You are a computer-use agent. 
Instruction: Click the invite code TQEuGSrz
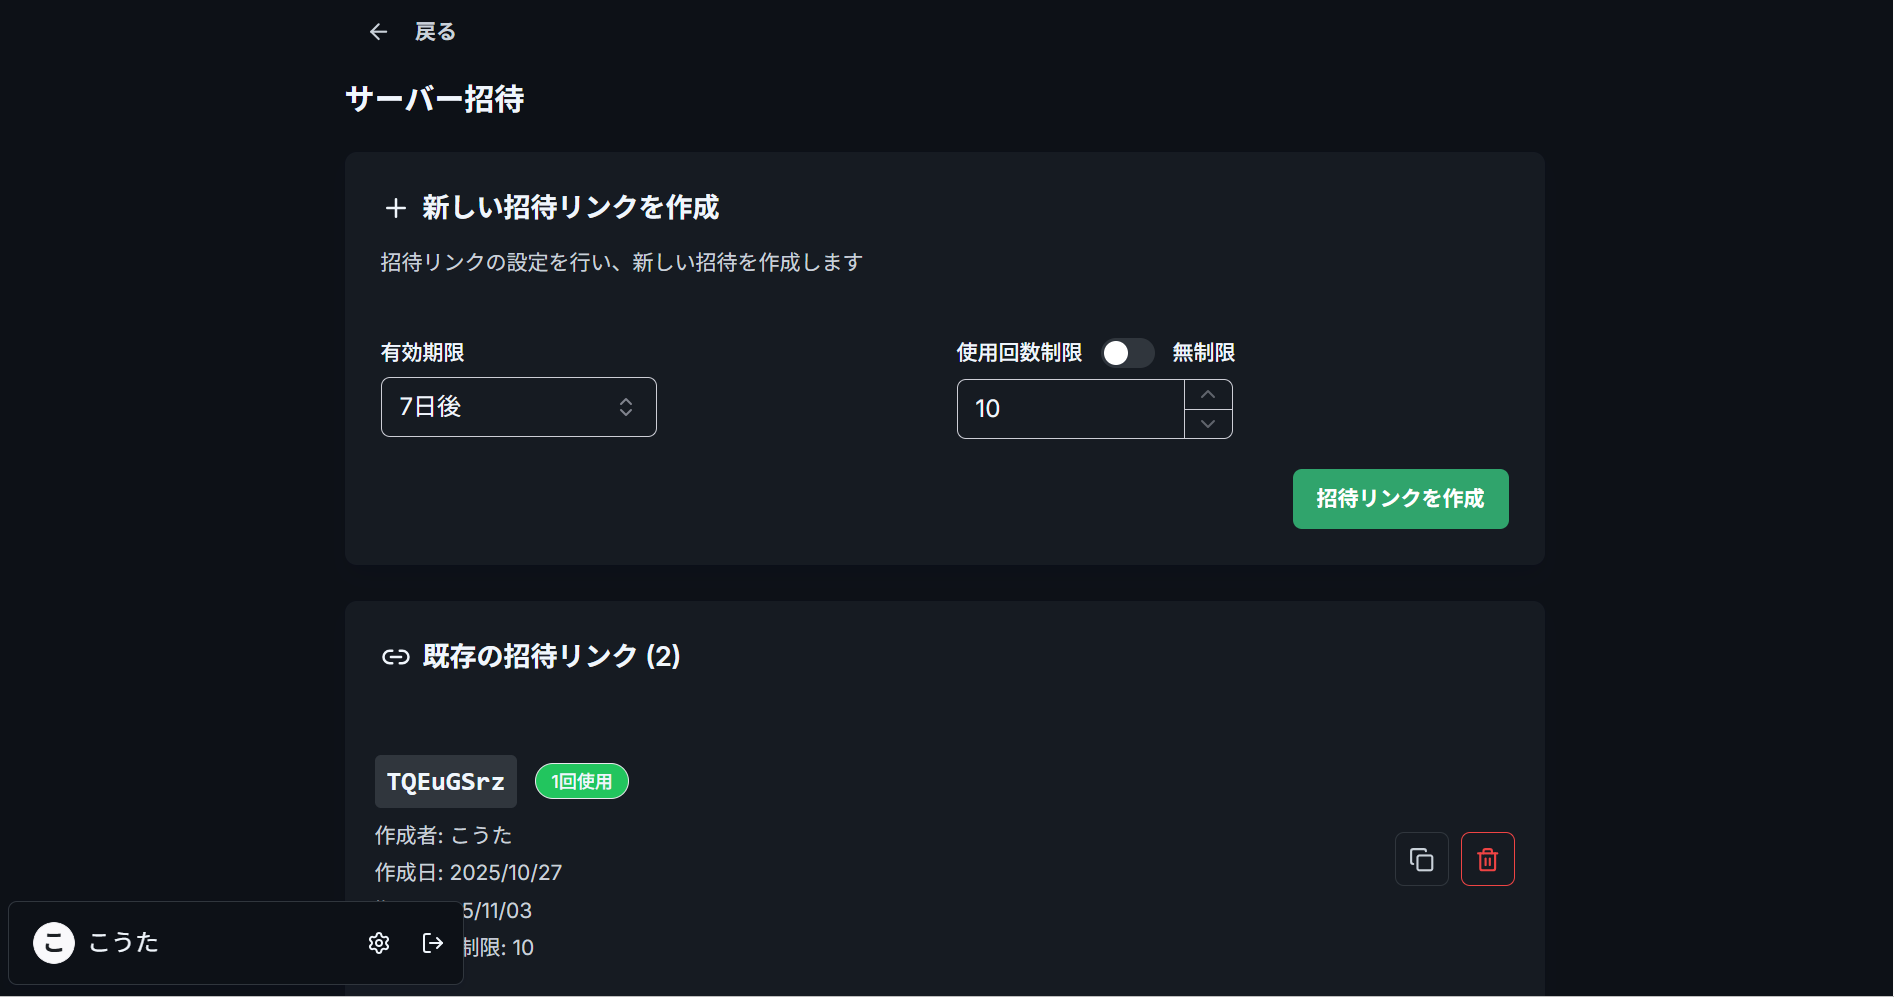tap(445, 781)
